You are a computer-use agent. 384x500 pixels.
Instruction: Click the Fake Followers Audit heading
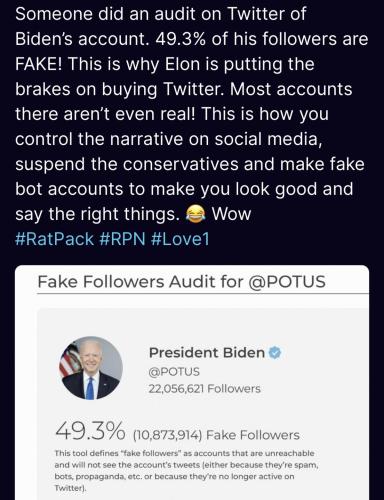182,281
